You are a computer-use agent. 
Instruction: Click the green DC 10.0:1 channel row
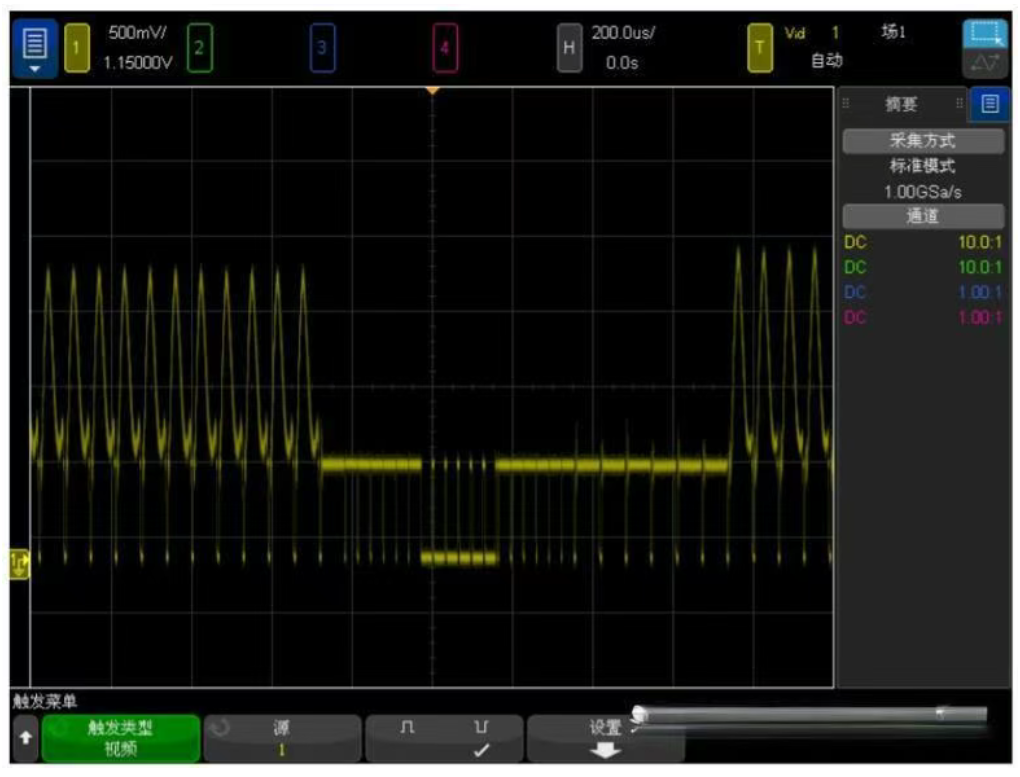tap(923, 267)
